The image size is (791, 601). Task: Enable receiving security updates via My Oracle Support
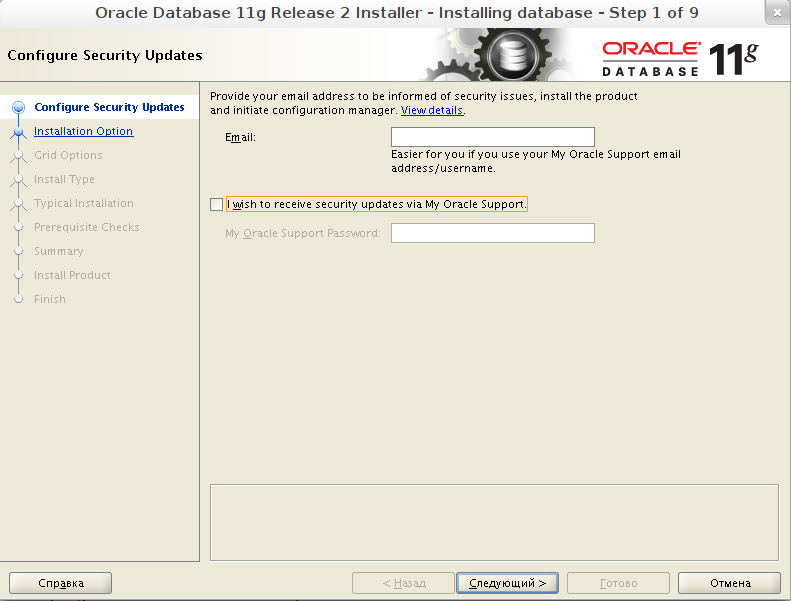pyautogui.click(x=216, y=204)
